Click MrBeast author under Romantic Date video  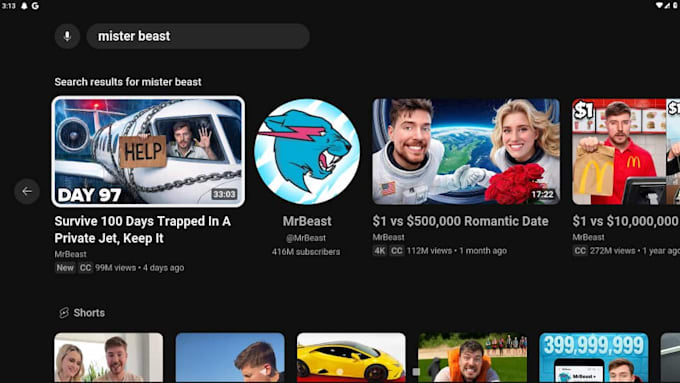pyautogui.click(x=388, y=237)
